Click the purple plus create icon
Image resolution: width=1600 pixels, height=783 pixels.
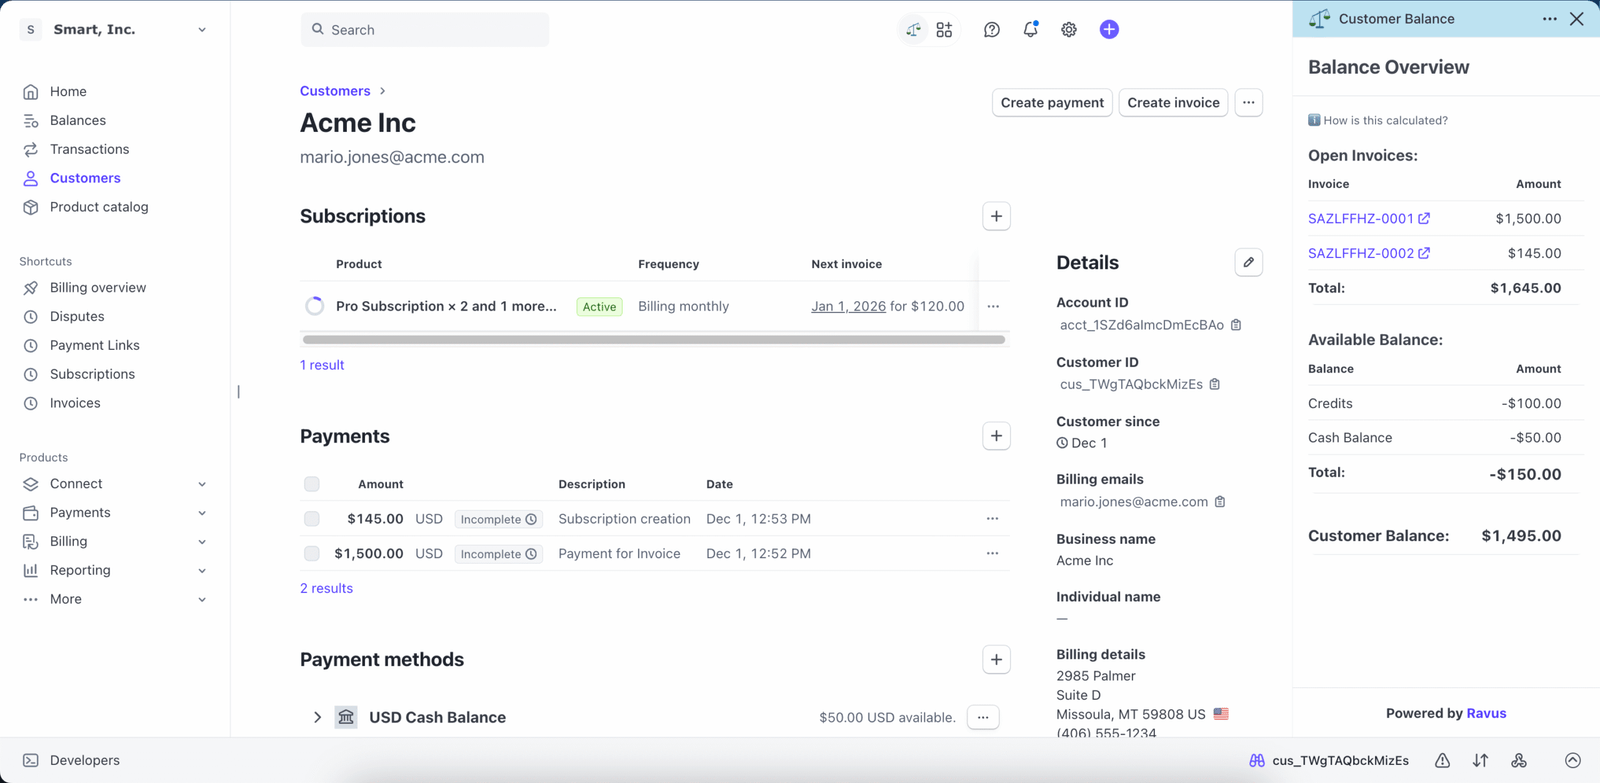[x=1109, y=30]
